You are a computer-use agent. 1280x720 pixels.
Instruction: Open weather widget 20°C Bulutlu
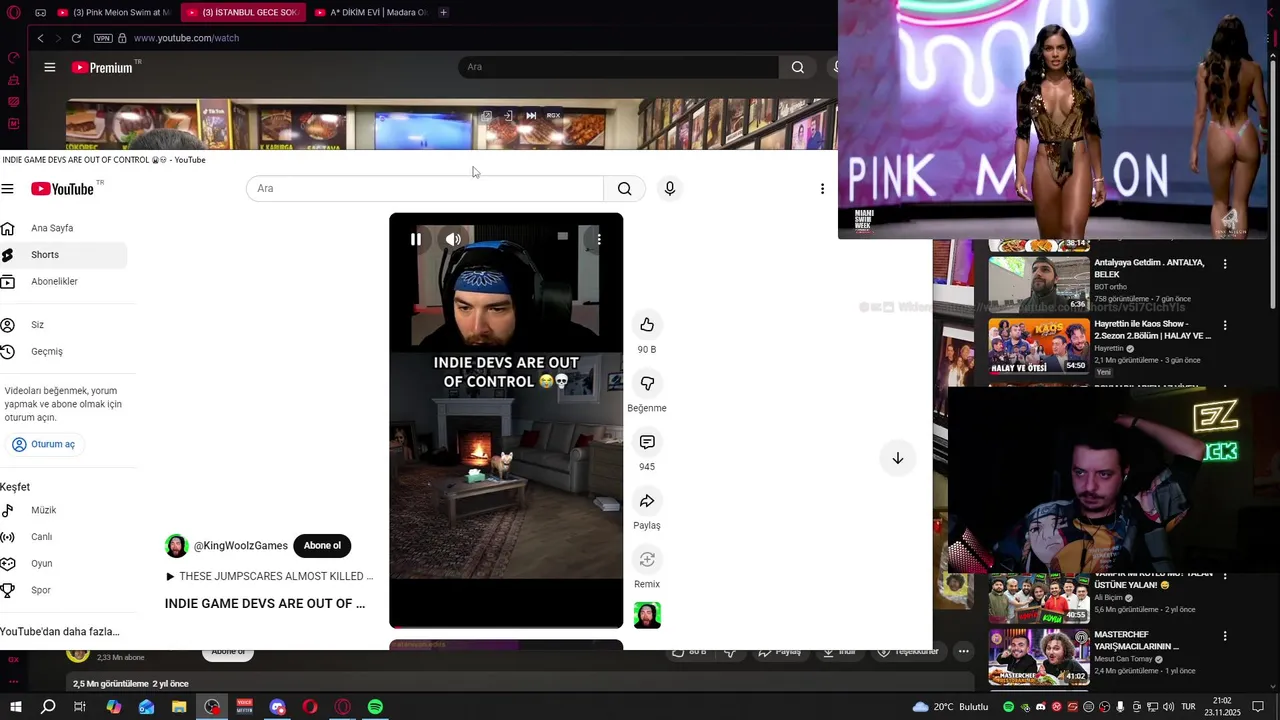950,707
